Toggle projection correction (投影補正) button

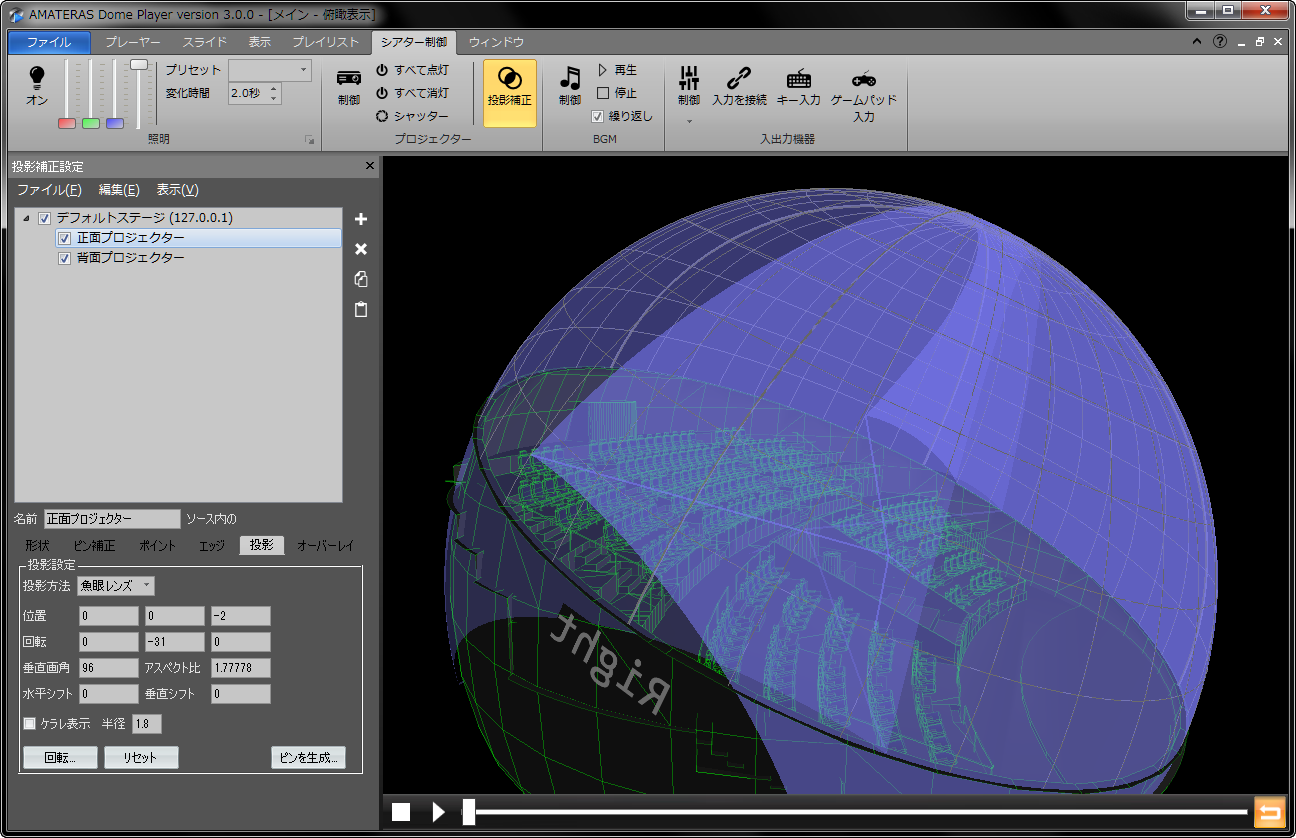pos(510,92)
